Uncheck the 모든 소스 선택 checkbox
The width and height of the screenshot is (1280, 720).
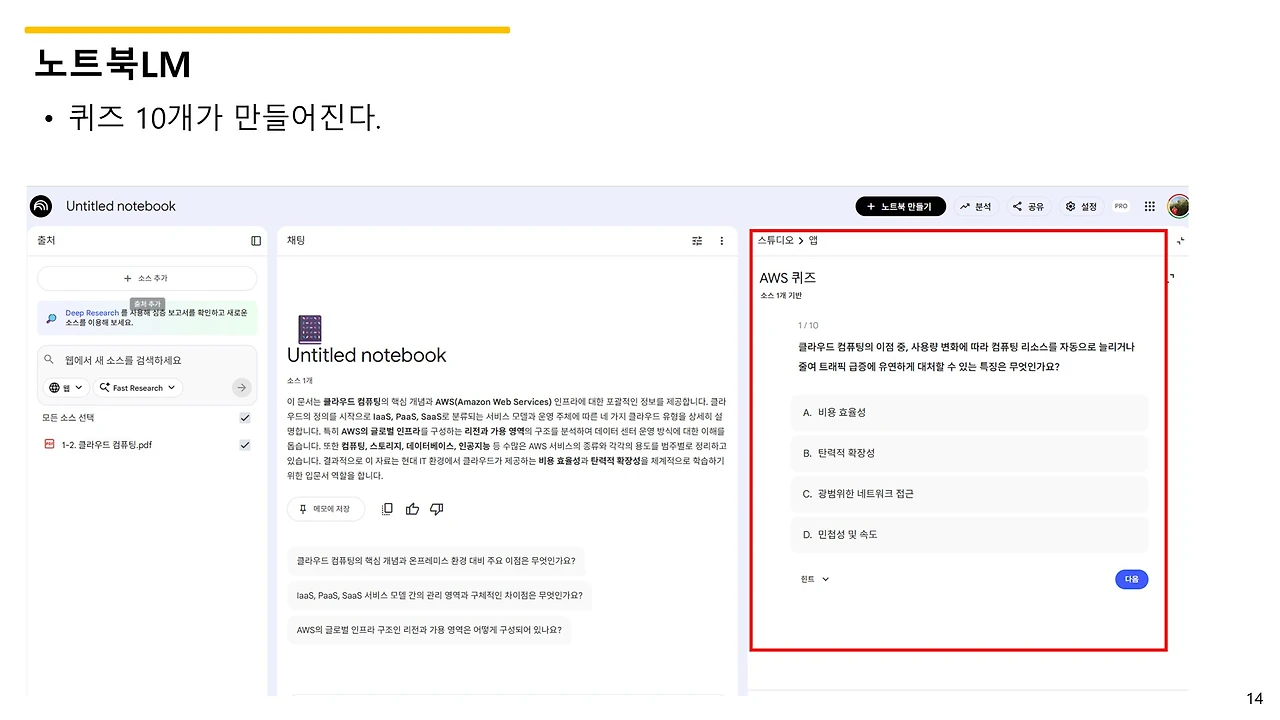pos(245,417)
